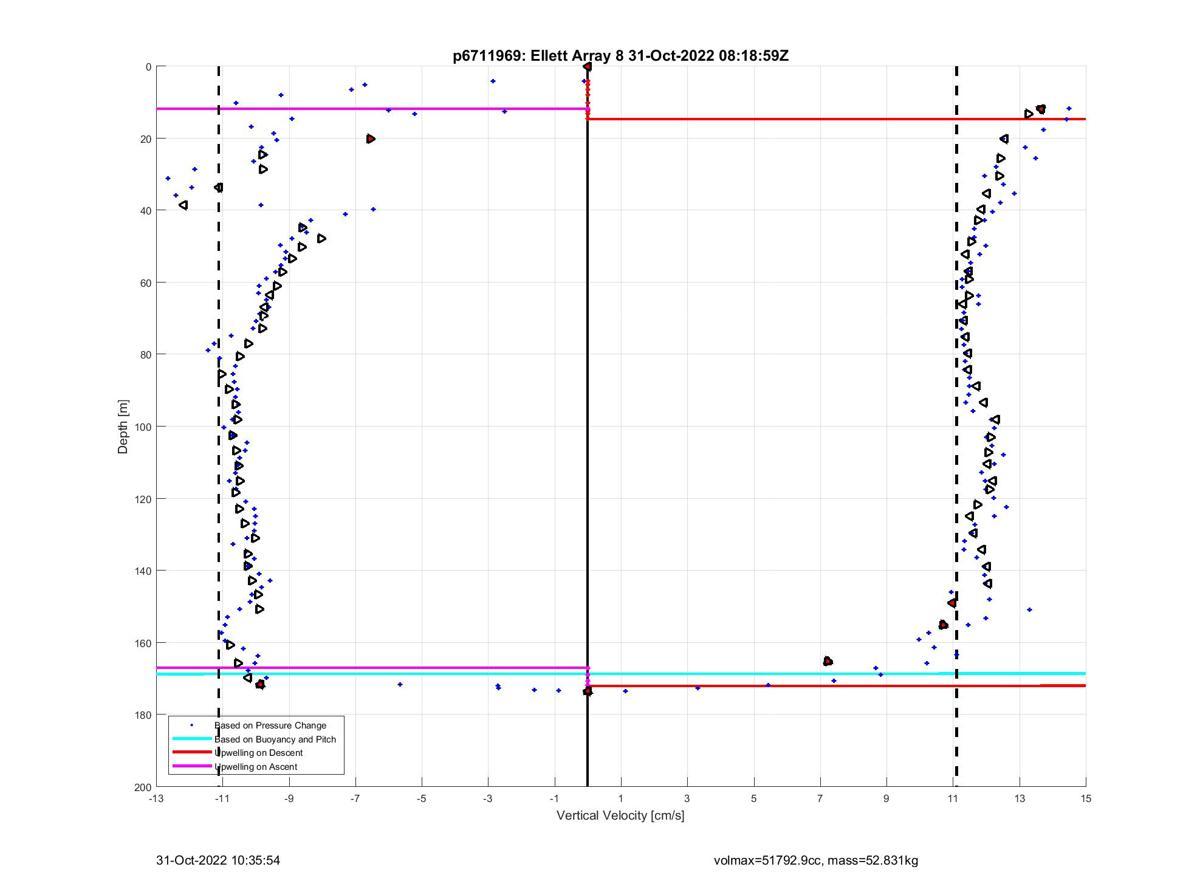This screenshot has height=885, width=1200.
Task: Click y-axis tick label '200'
Action: (x=142, y=787)
